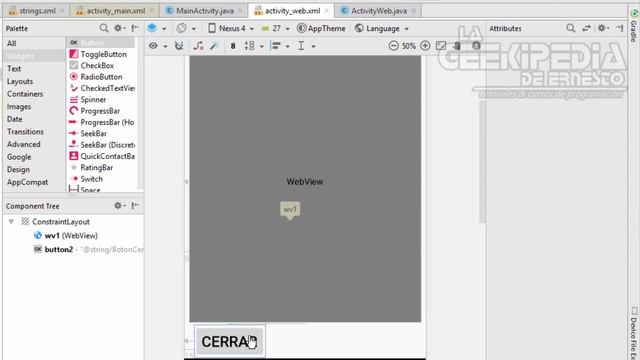Pick Switch widget from palette
Screen dimensions: 640x360
point(101,179)
